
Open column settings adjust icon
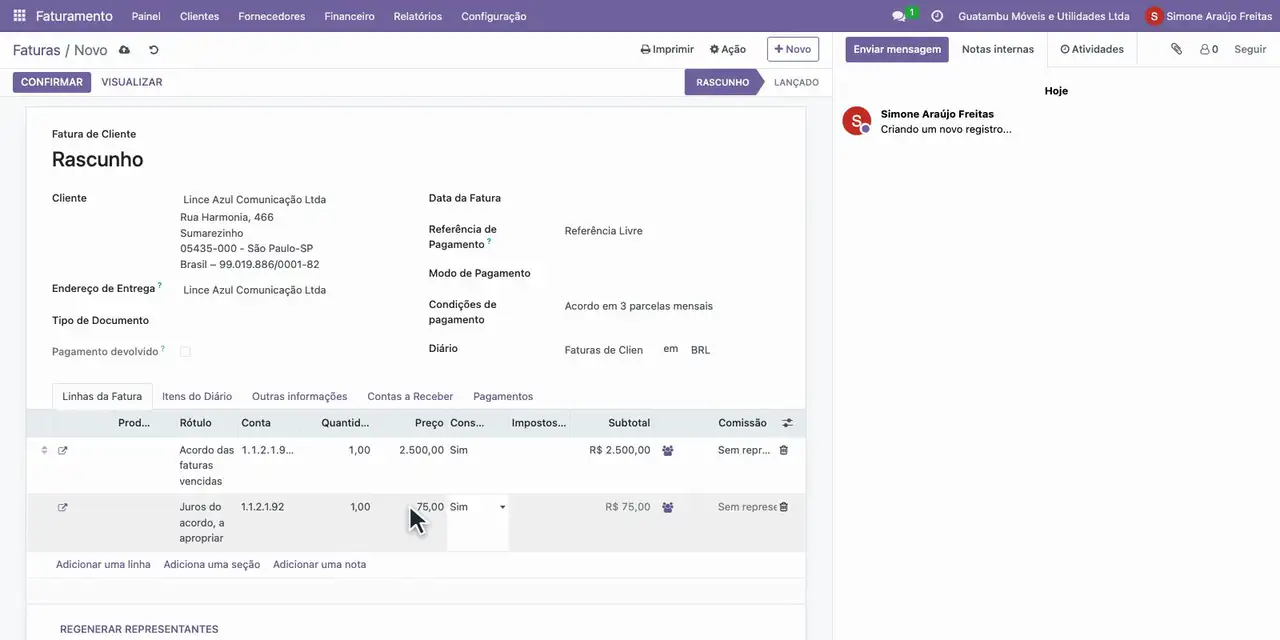787,423
